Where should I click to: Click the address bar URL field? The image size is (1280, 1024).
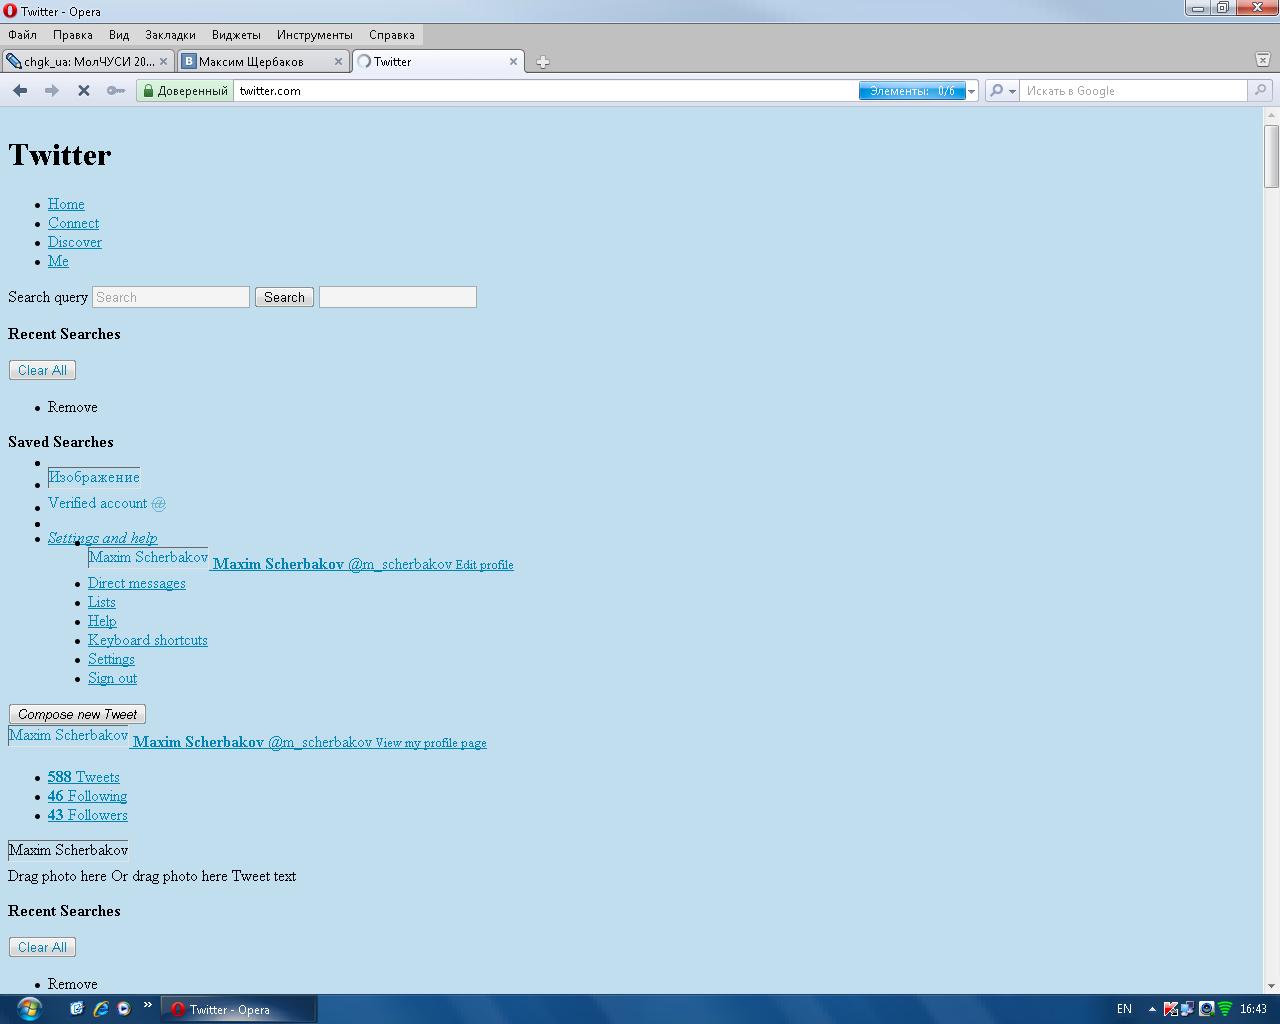coord(546,91)
